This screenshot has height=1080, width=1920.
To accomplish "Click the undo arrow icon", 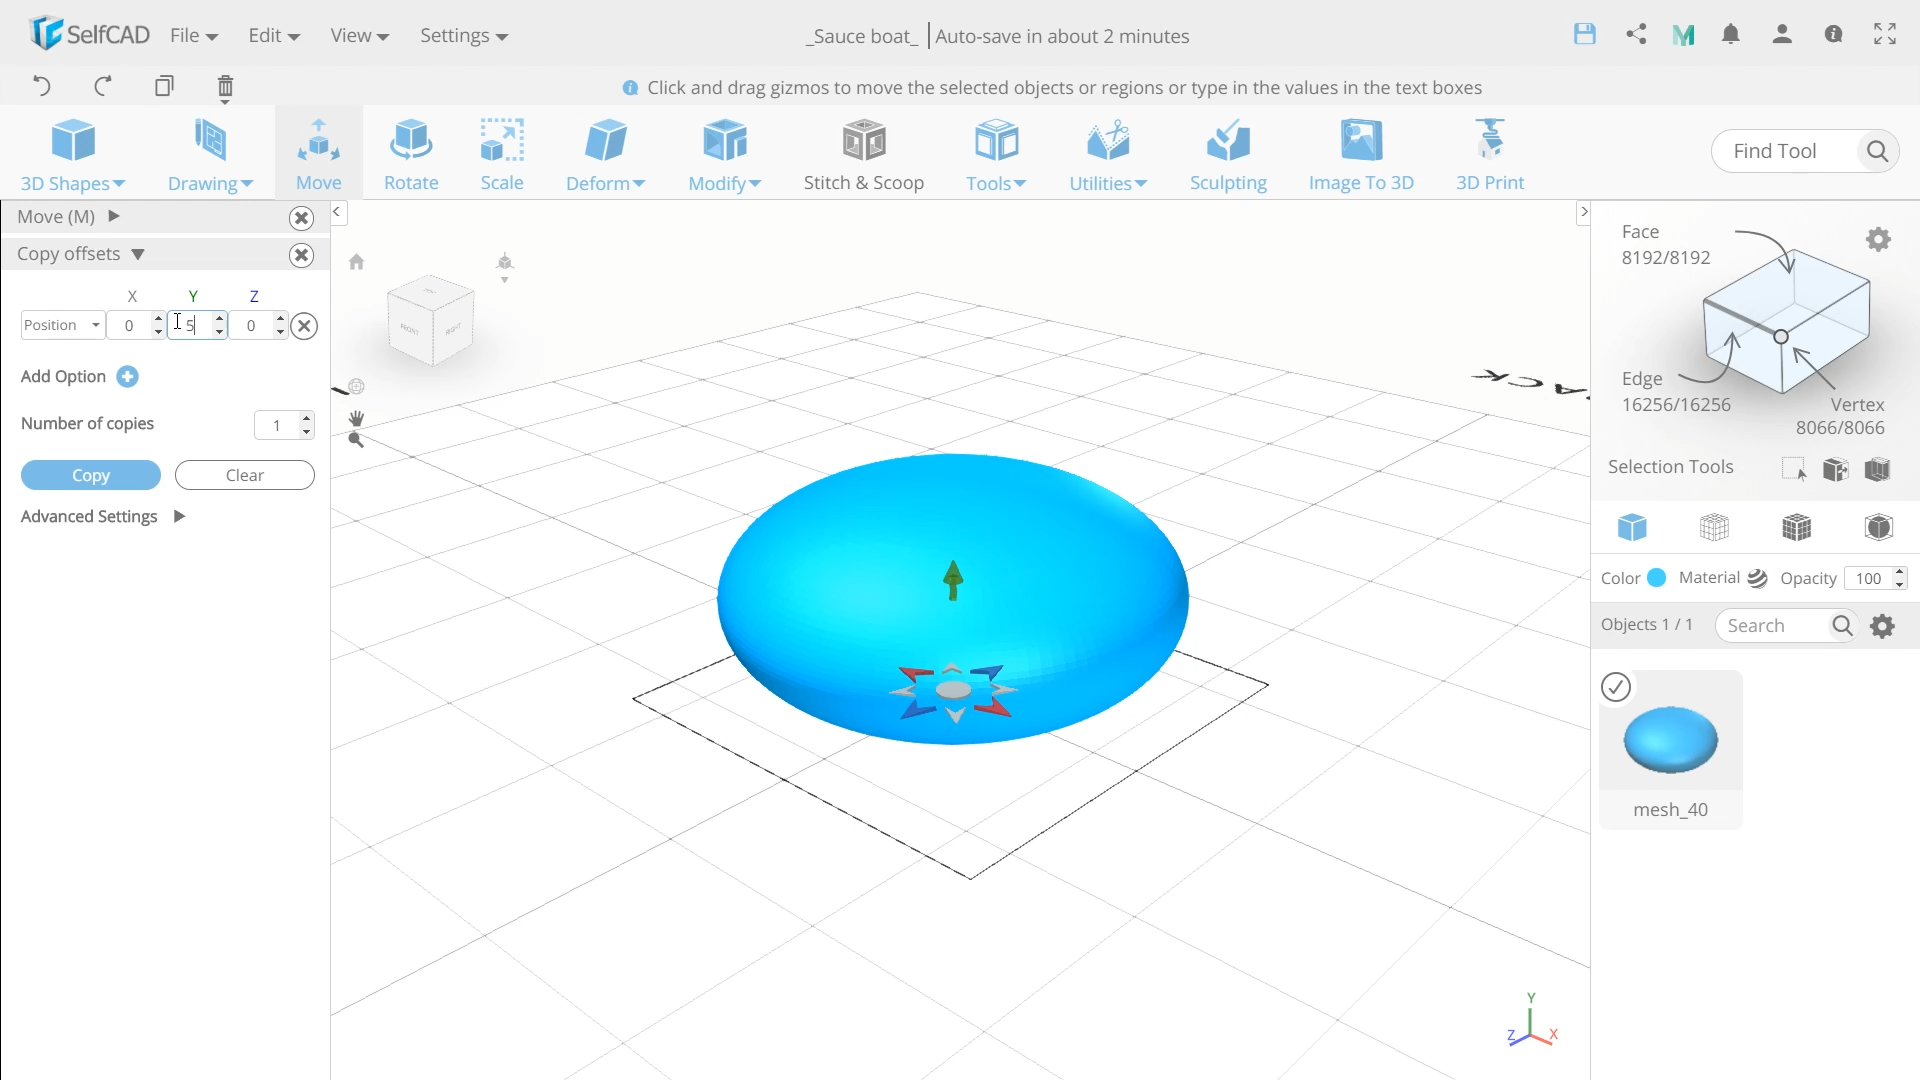I will pos(42,86).
